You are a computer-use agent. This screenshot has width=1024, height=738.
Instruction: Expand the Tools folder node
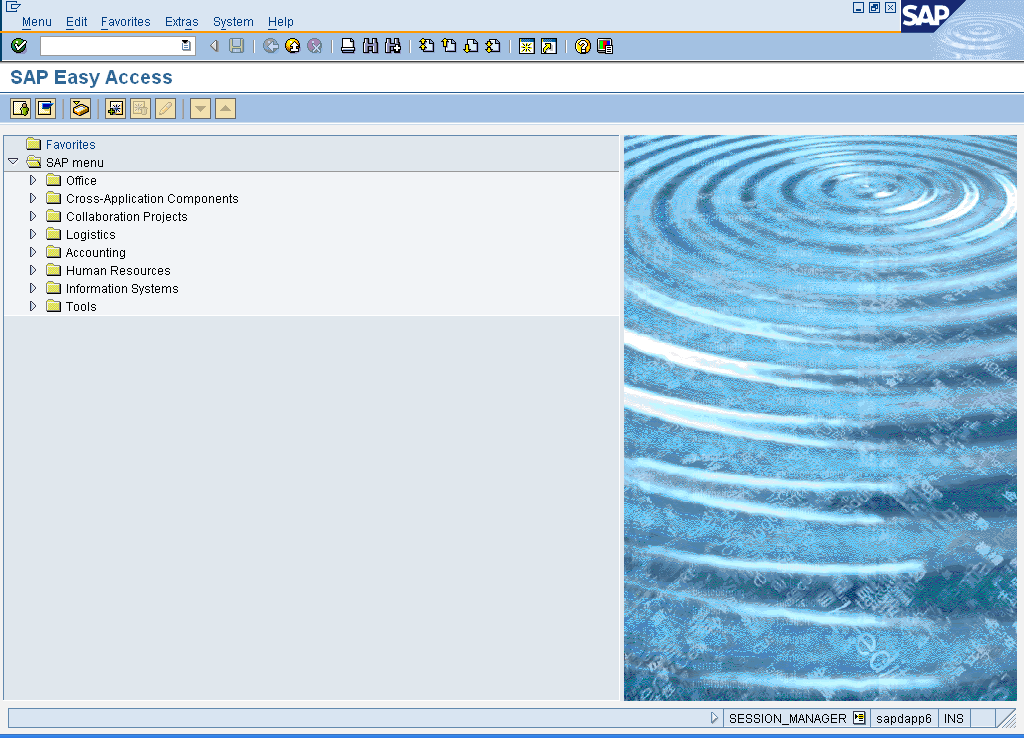(33, 306)
